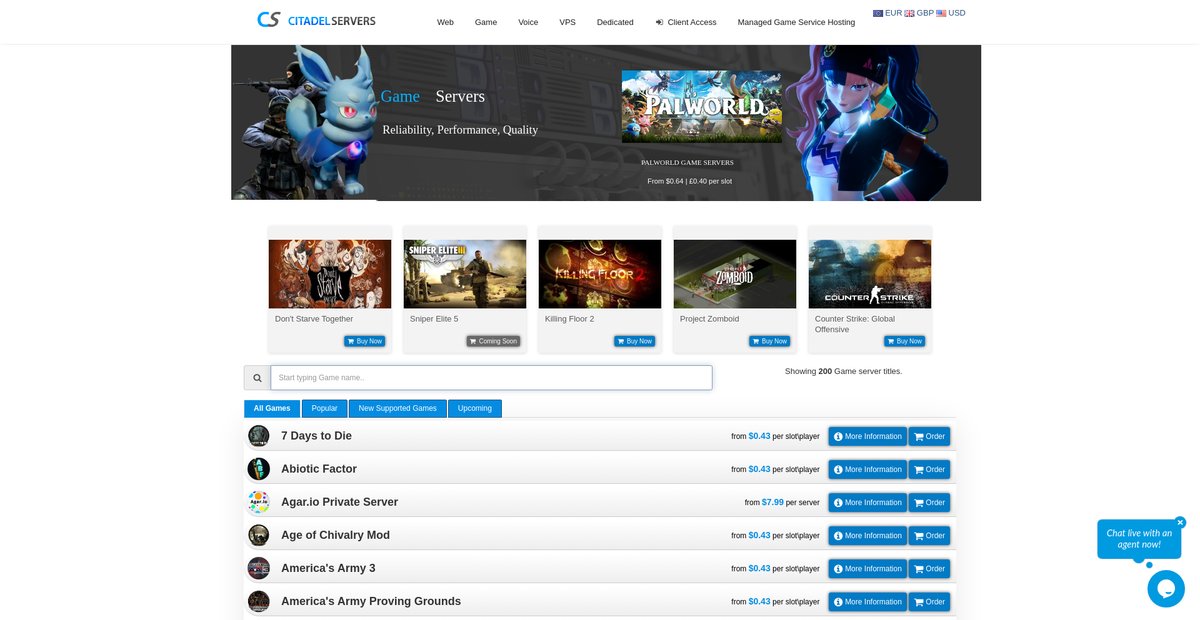Order America's Army Proving Grounds server
The image size is (1200, 620).
point(930,601)
